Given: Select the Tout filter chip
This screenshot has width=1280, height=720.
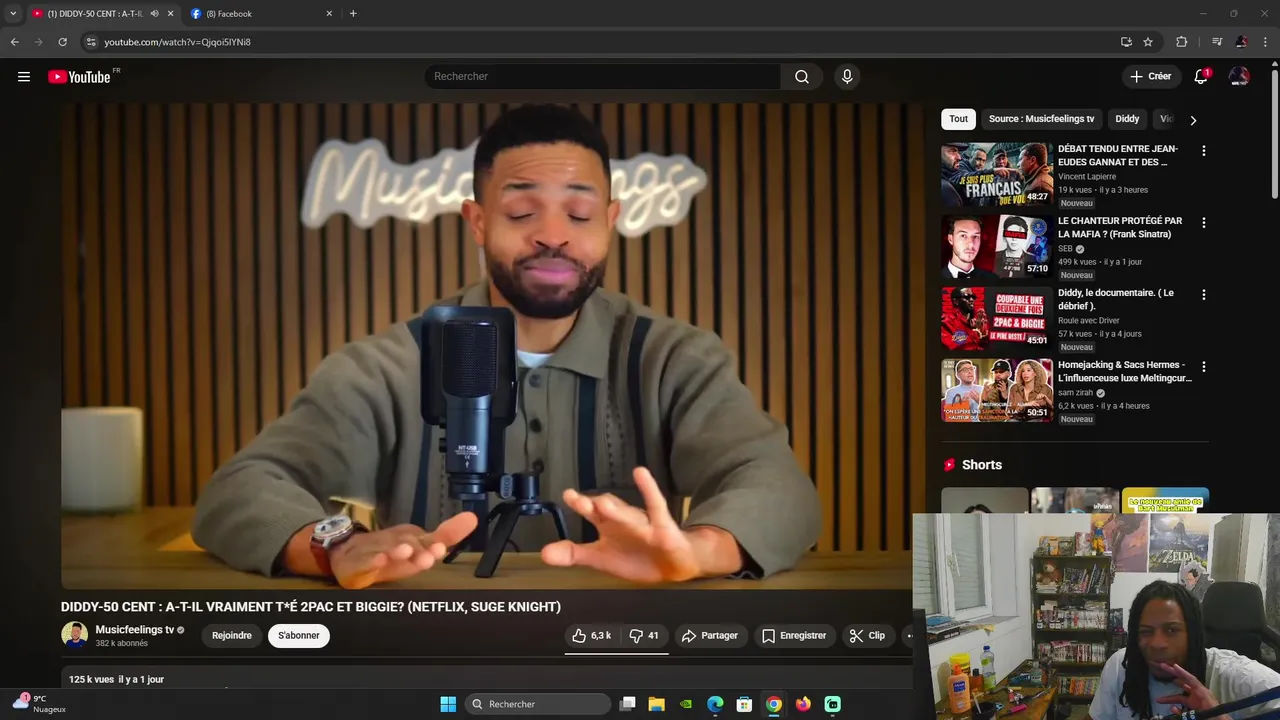Looking at the screenshot, I should pos(958,119).
